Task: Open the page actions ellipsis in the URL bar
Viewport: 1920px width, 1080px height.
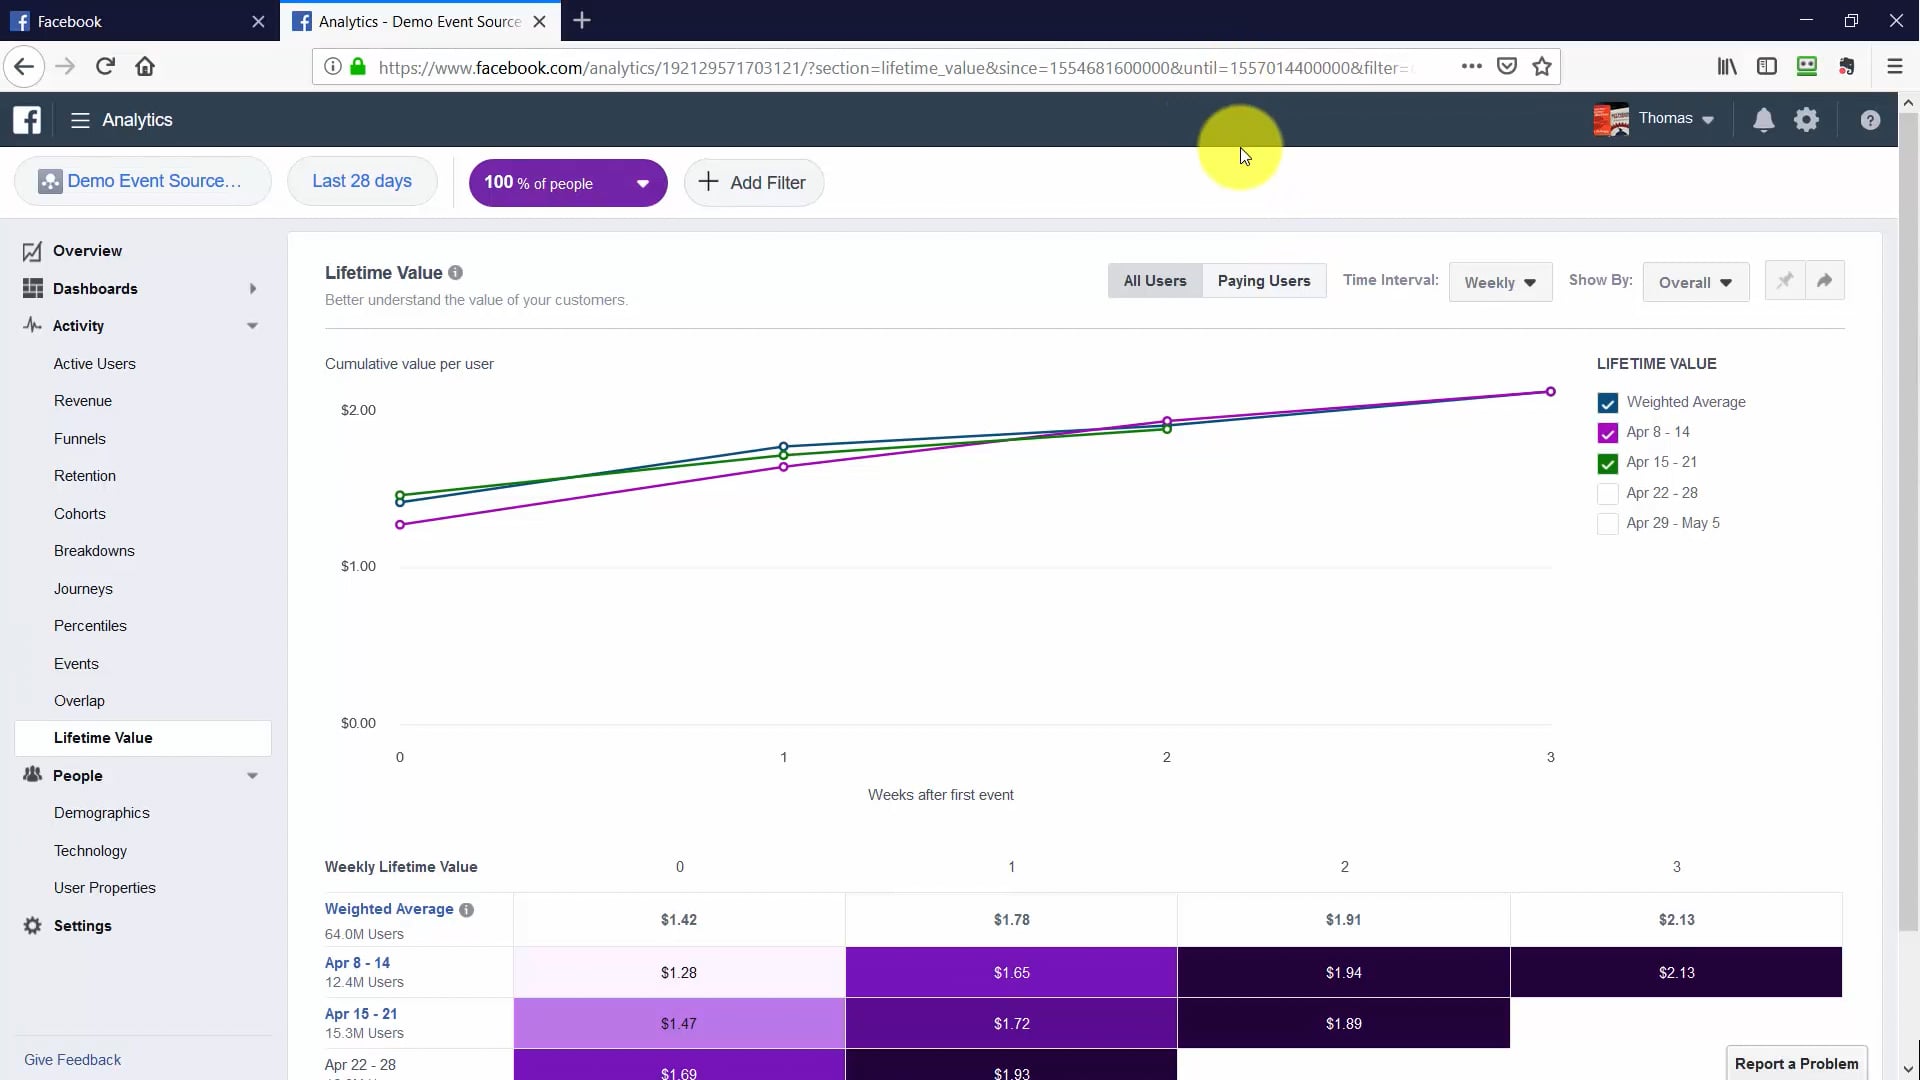Action: 1471,67
